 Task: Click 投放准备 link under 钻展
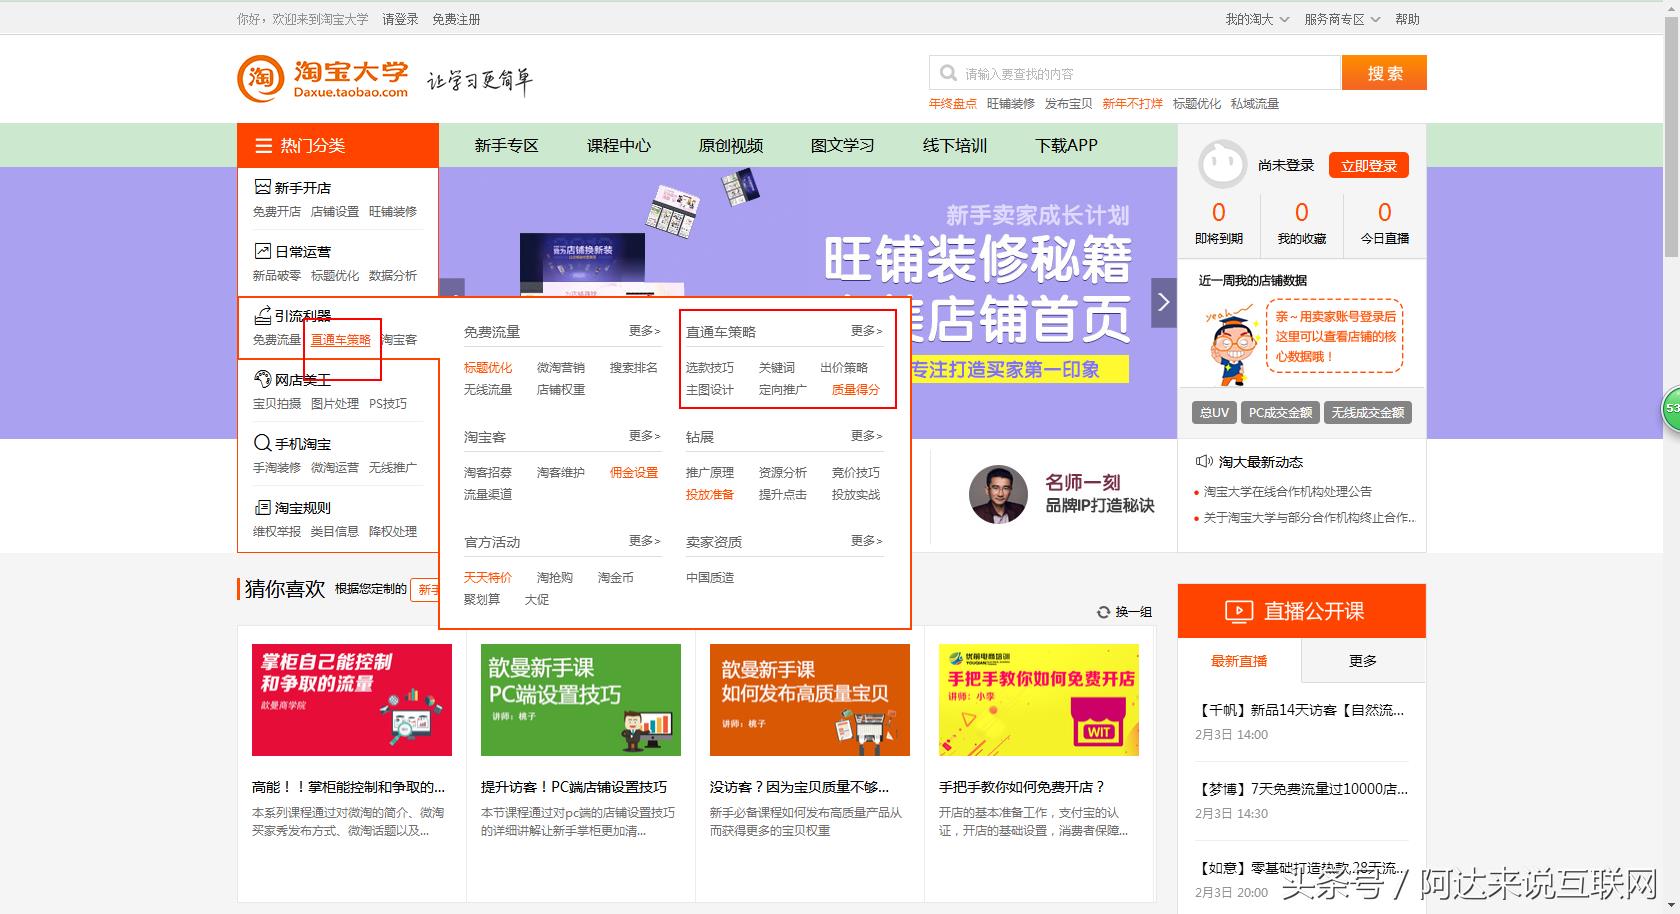pos(710,495)
